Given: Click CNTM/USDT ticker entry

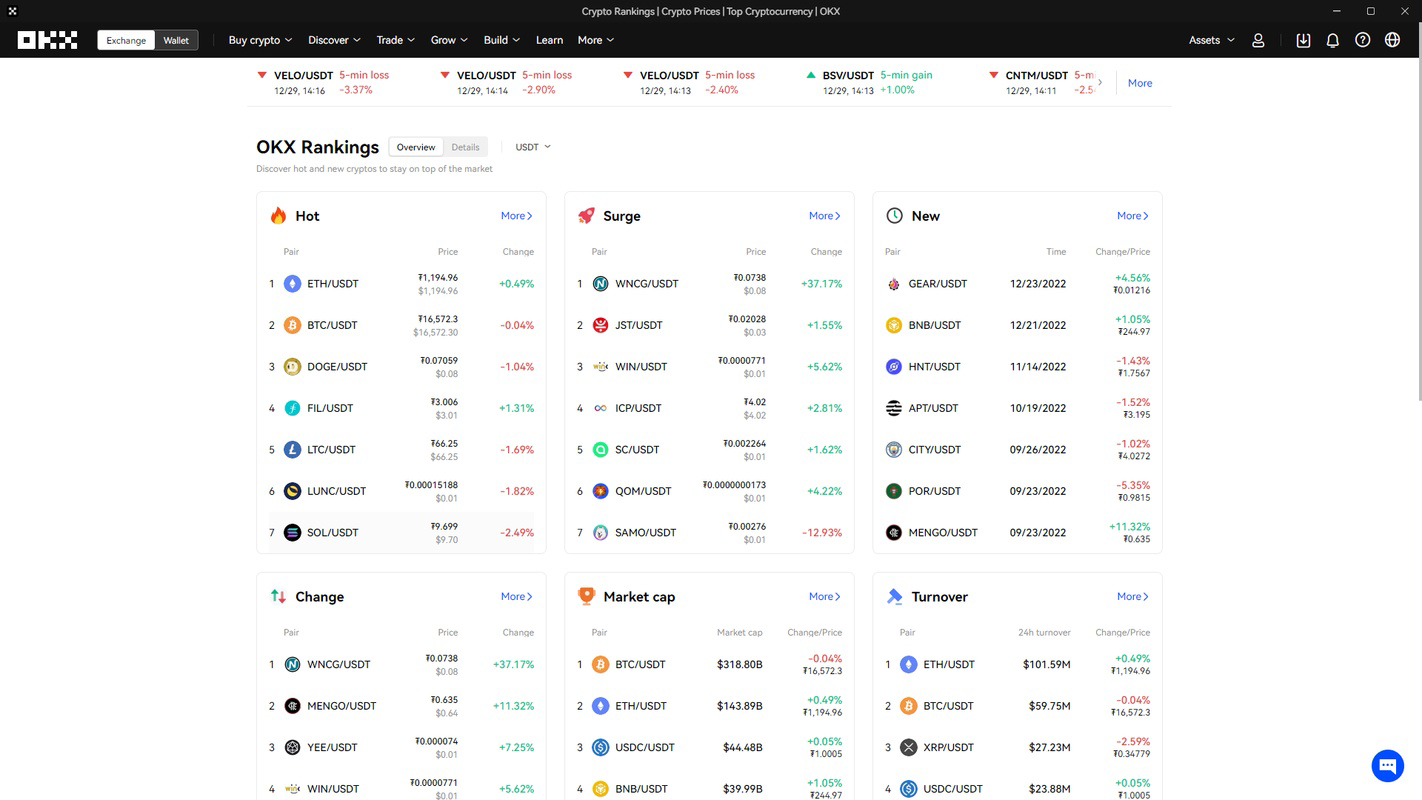Looking at the screenshot, I should click(x=1040, y=82).
